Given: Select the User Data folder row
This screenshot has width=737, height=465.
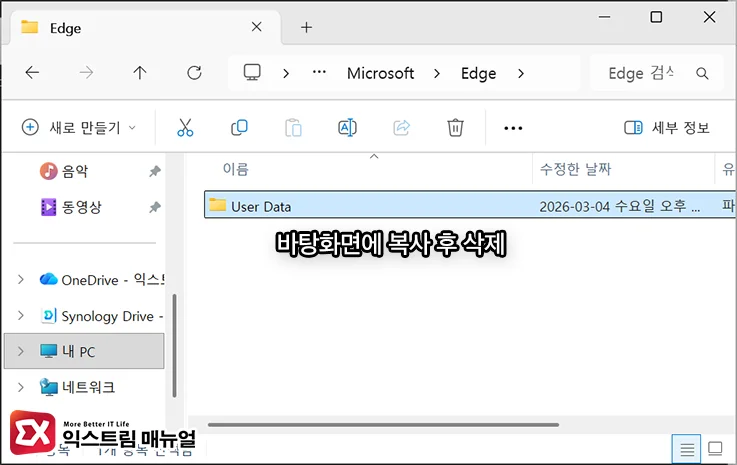Looking at the screenshot, I should (470, 205).
